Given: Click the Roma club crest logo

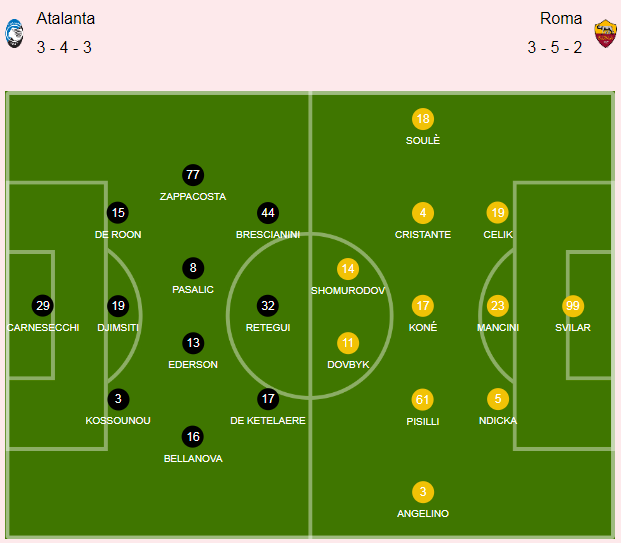Looking at the screenshot, I should coord(606,34).
